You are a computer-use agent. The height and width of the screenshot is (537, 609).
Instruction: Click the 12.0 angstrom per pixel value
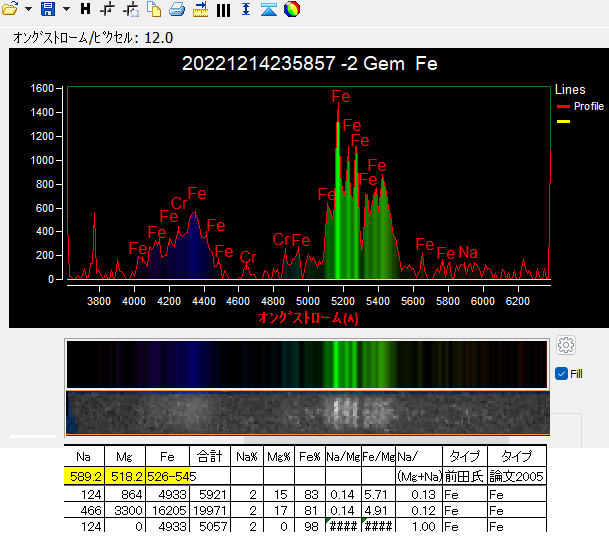pos(158,38)
